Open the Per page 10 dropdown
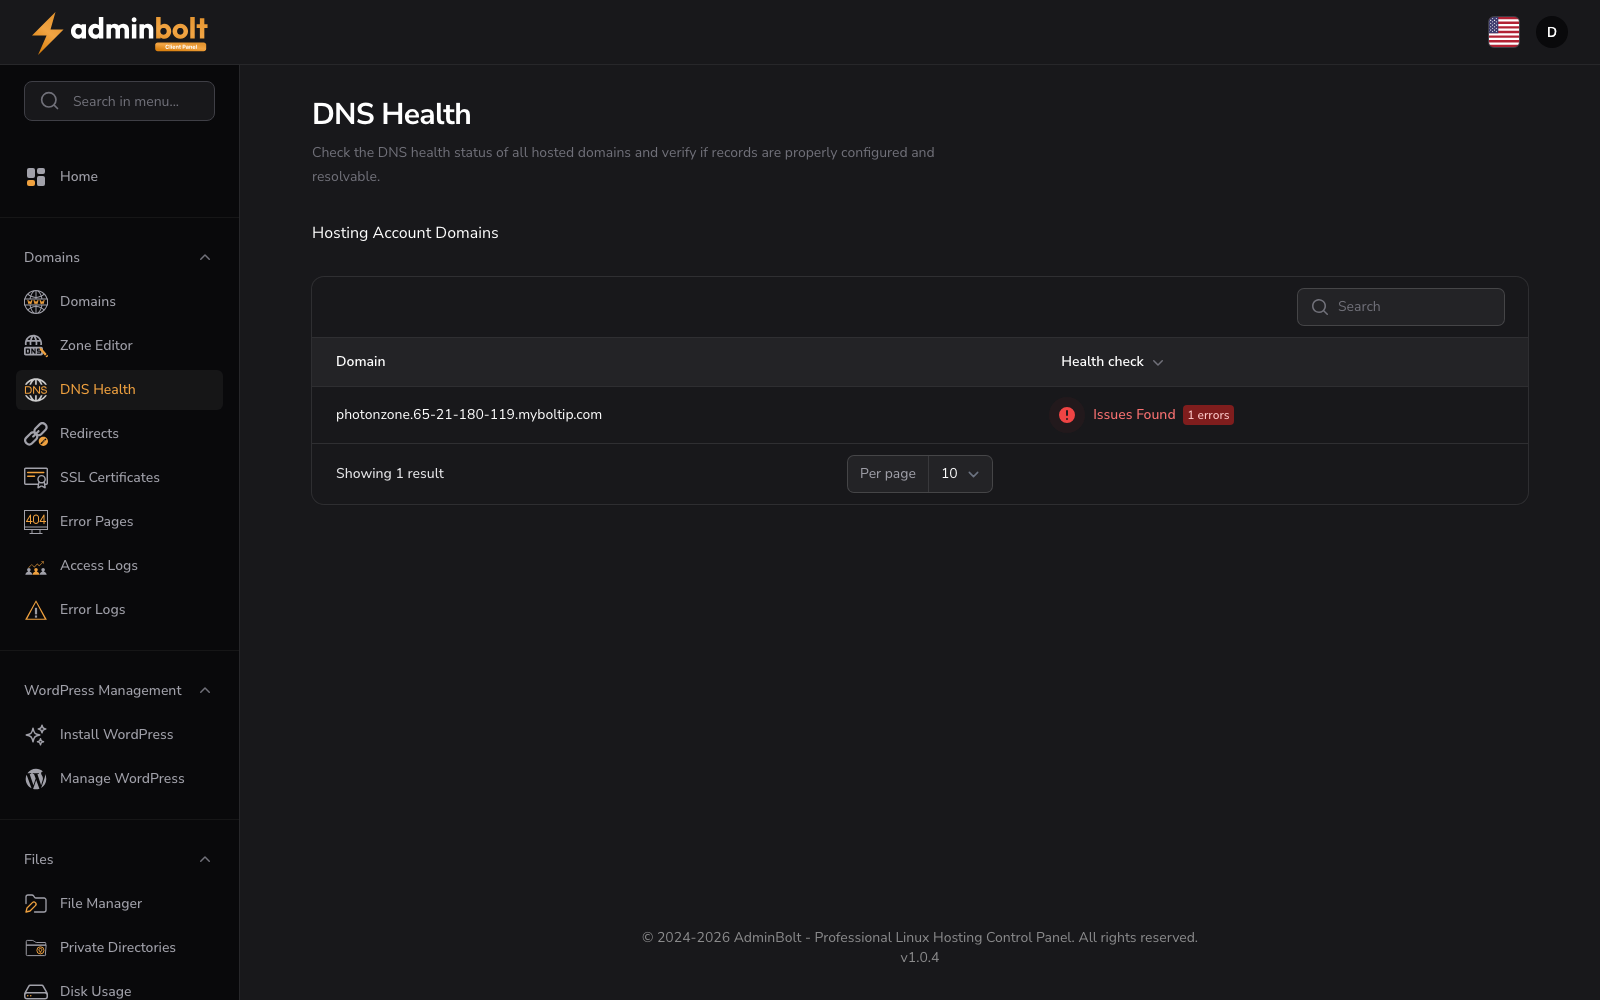1600x1000 pixels. (x=960, y=474)
